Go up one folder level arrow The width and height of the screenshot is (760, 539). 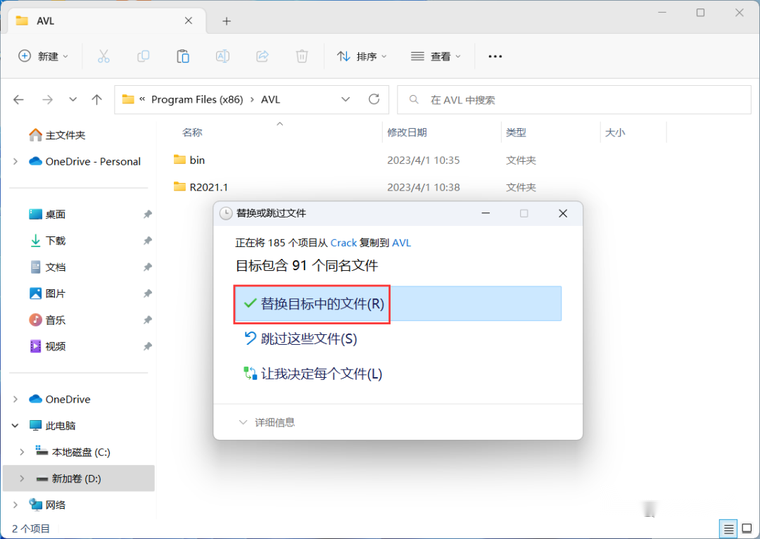click(97, 100)
